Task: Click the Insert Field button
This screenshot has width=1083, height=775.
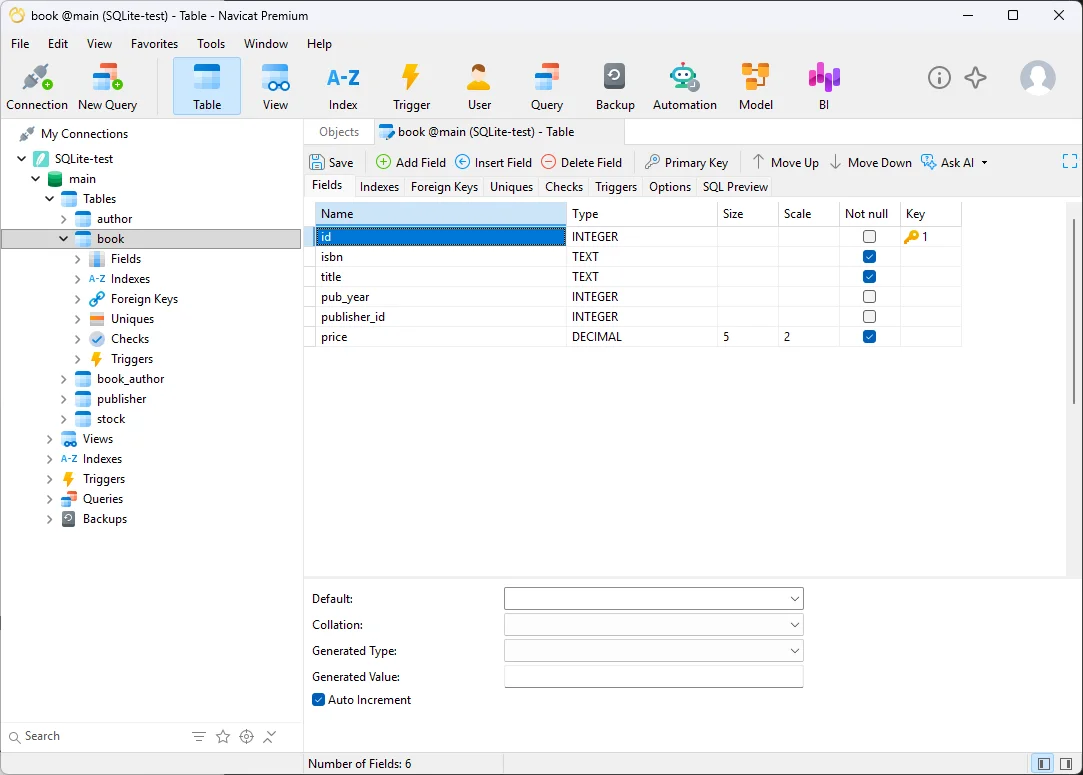Action: [x=494, y=162]
